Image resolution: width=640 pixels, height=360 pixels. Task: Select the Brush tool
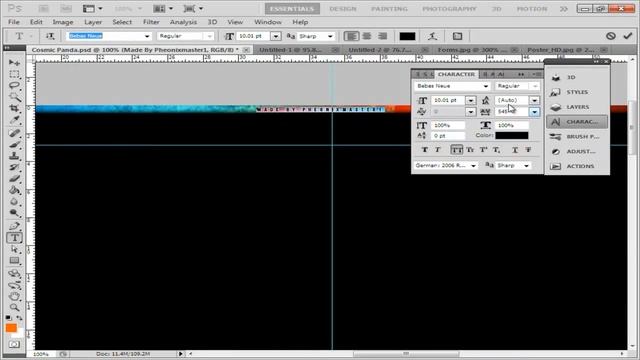pos(14,144)
